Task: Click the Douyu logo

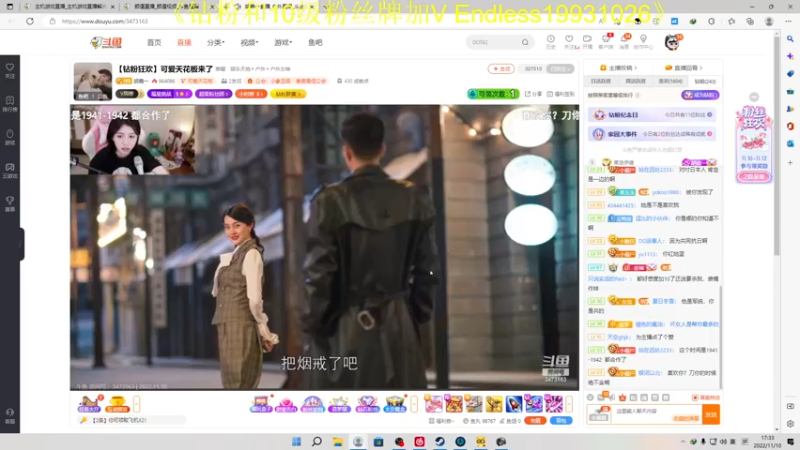Action: [106, 42]
